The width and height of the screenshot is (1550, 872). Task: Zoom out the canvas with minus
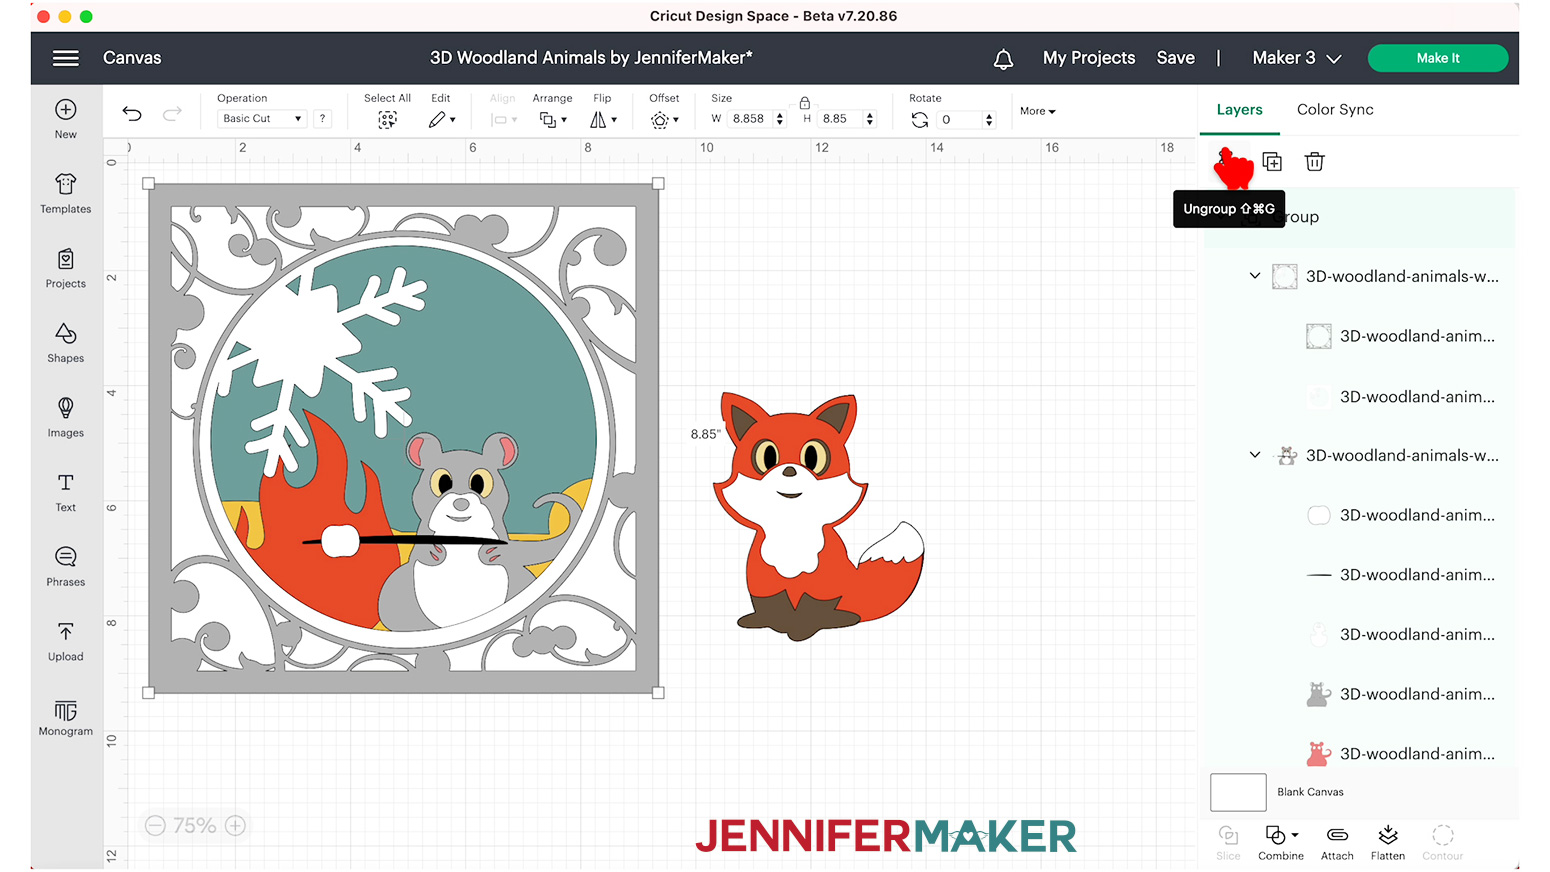(x=155, y=825)
